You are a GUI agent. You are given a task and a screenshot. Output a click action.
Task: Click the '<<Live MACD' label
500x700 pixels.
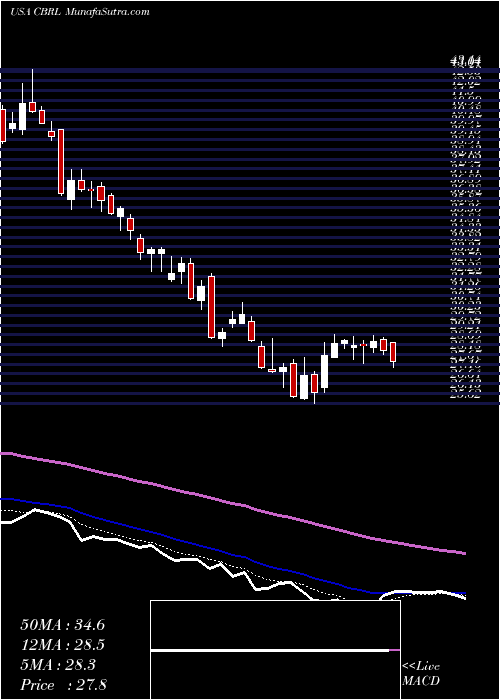[421, 673]
